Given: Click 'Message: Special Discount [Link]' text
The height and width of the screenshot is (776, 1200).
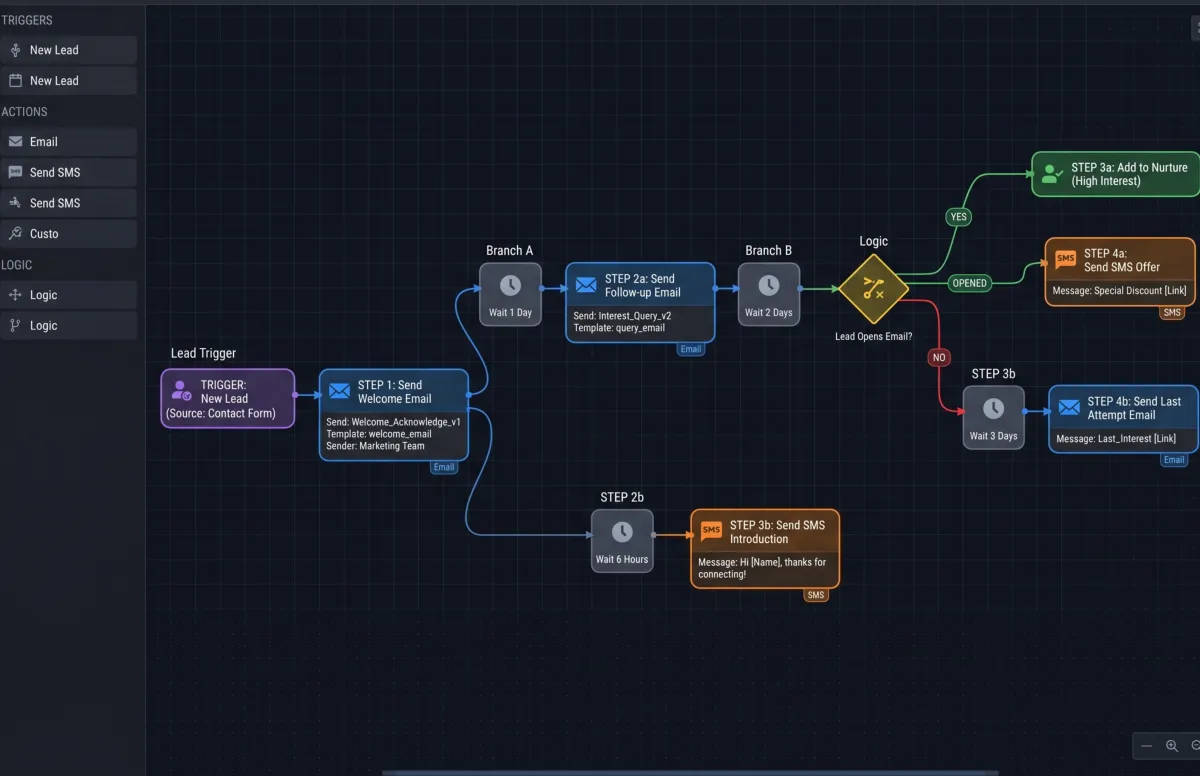Looking at the screenshot, I should coord(1121,291).
